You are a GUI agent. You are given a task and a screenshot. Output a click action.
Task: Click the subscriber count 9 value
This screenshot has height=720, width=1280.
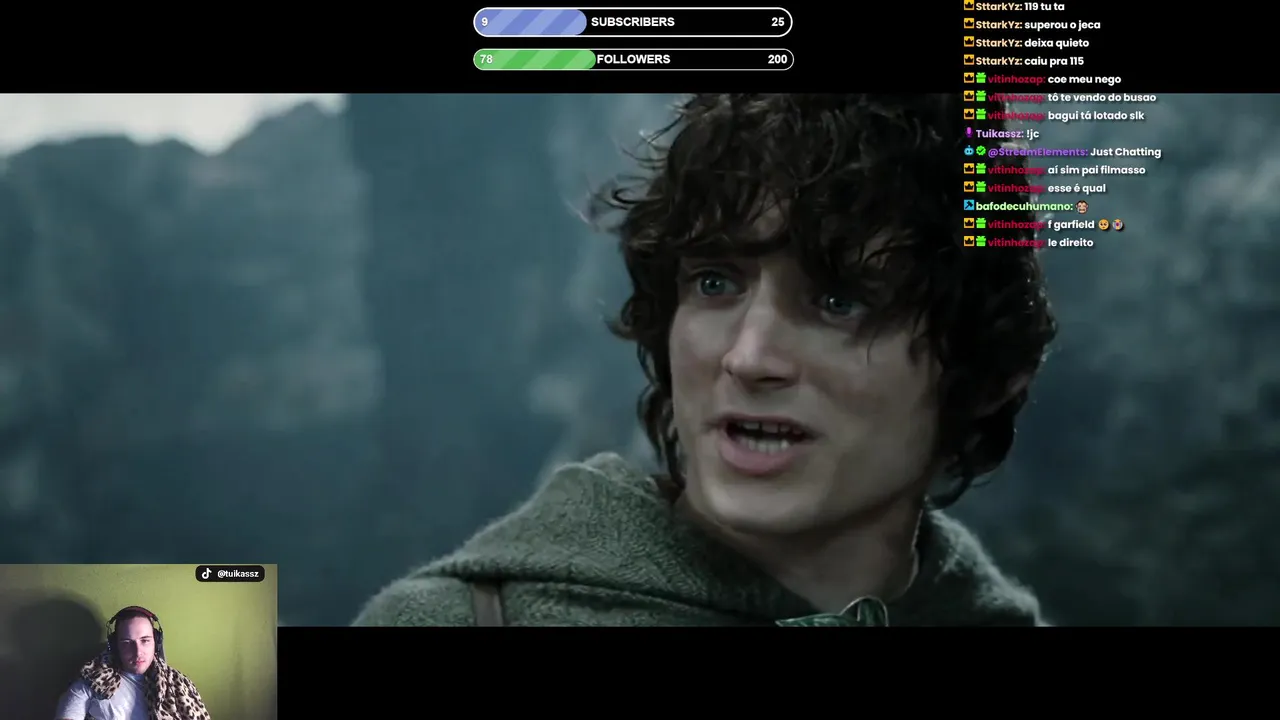click(x=485, y=22)
